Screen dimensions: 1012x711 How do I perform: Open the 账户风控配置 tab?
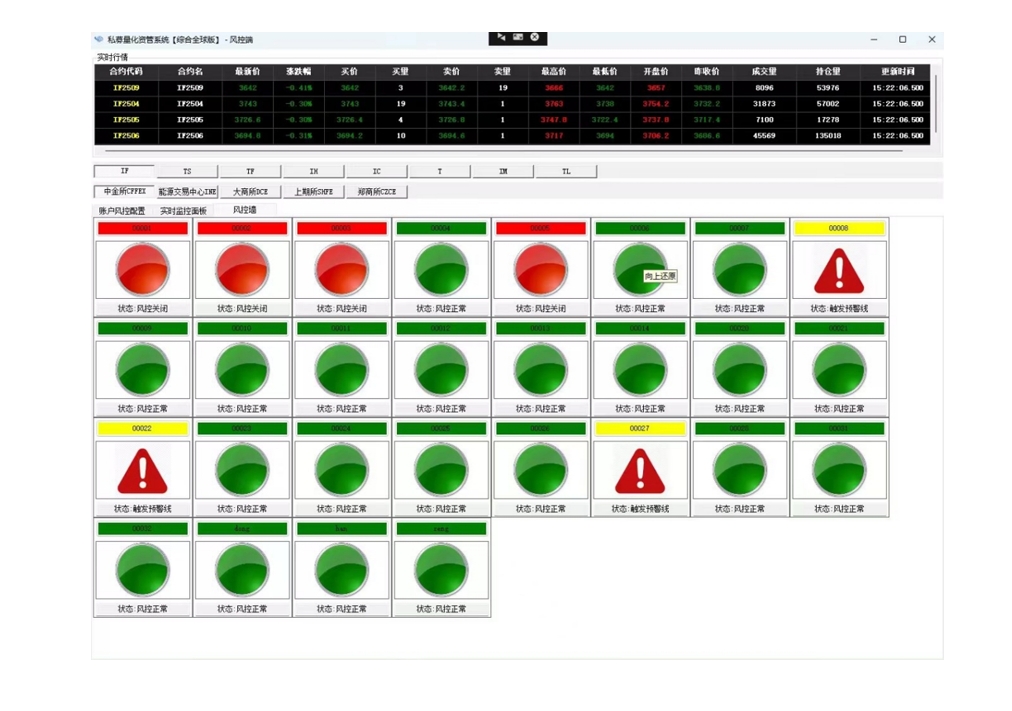coord(122,211)
